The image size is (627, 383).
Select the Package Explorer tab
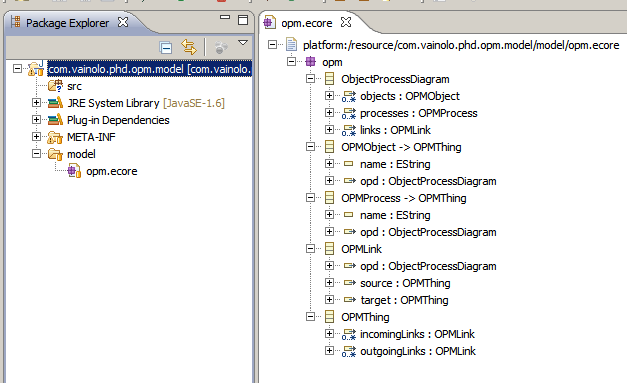click(x=68, y=23)
